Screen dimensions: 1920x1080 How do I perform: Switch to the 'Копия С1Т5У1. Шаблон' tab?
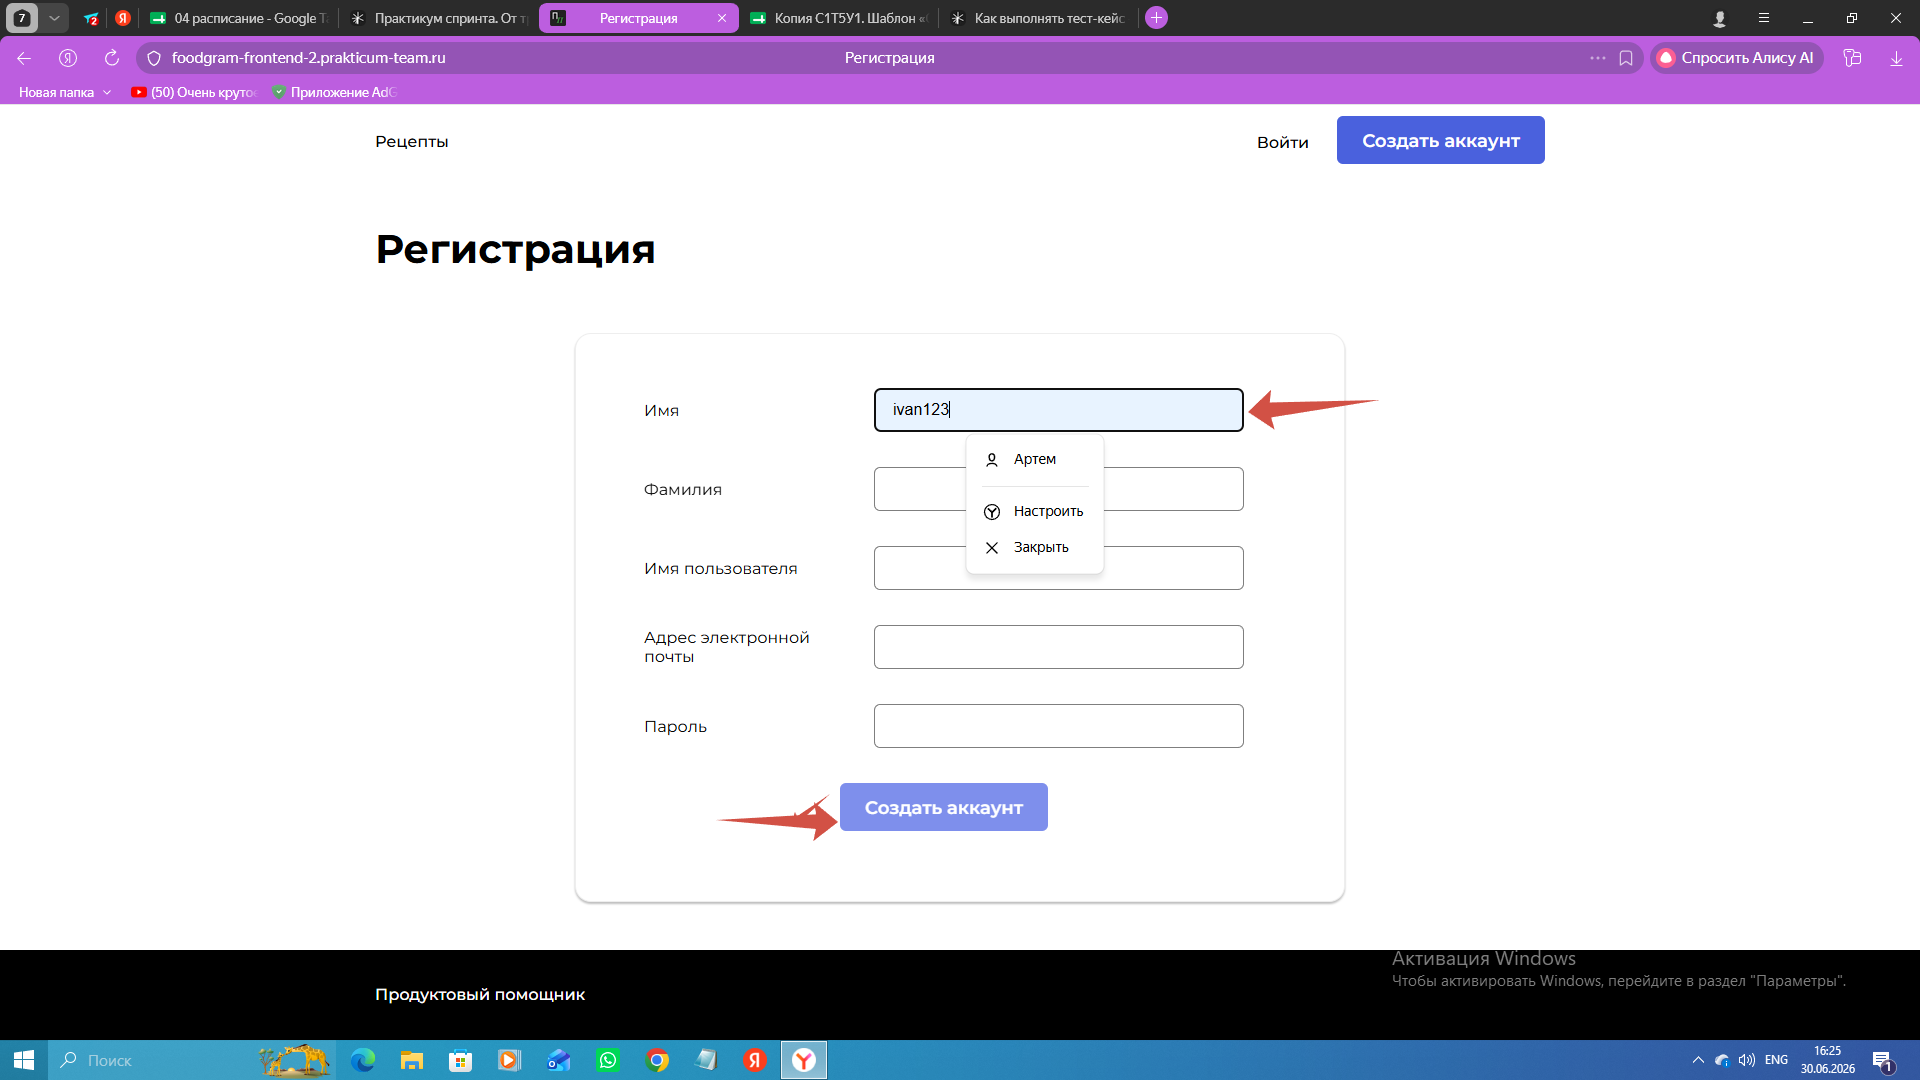click(839, 18)
